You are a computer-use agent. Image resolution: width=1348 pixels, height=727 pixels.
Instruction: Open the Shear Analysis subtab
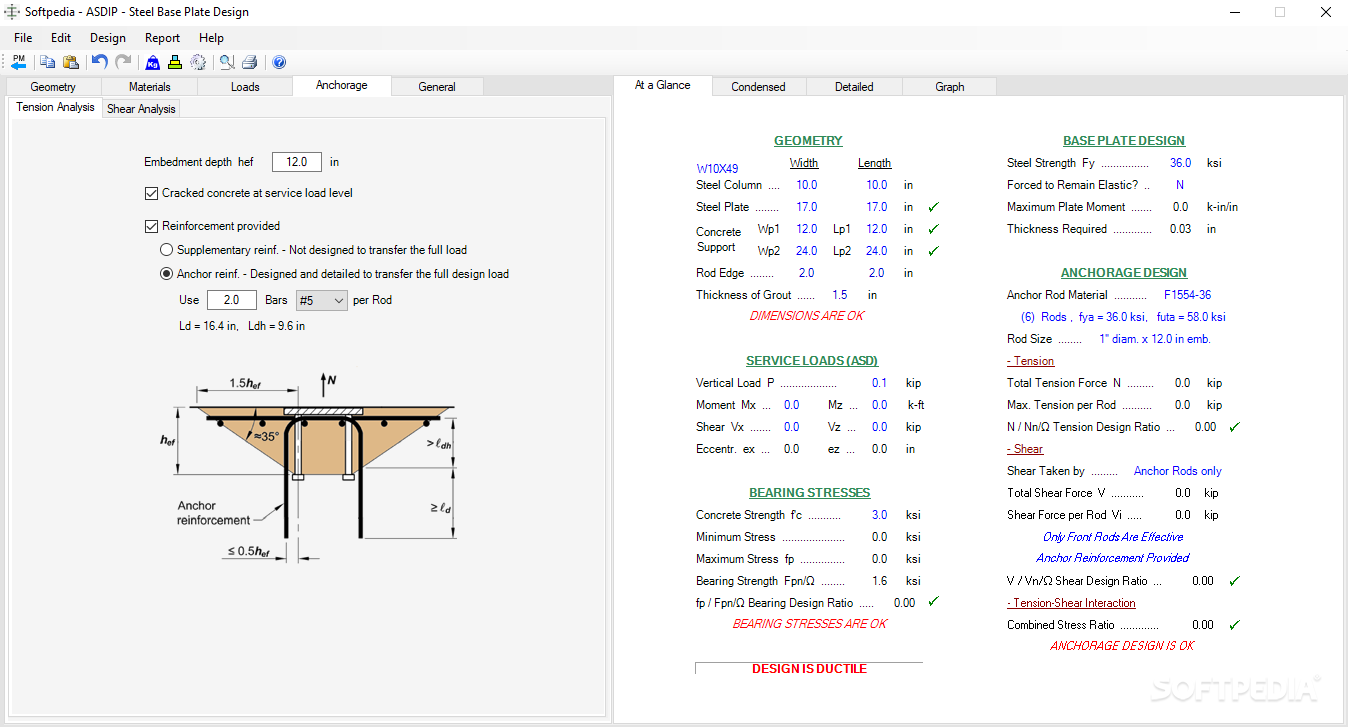click(x=141, y=109)
